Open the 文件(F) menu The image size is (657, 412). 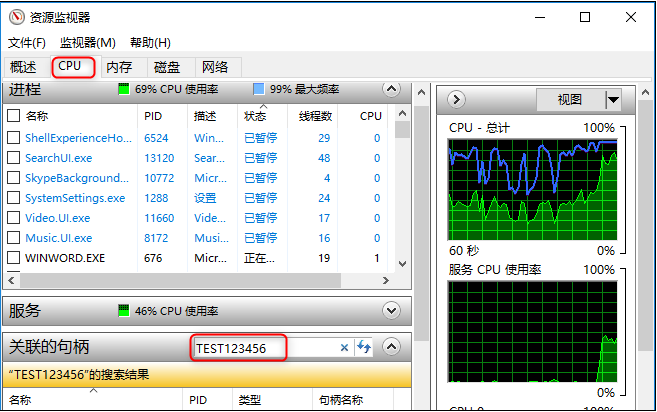(x=27, y=43)
